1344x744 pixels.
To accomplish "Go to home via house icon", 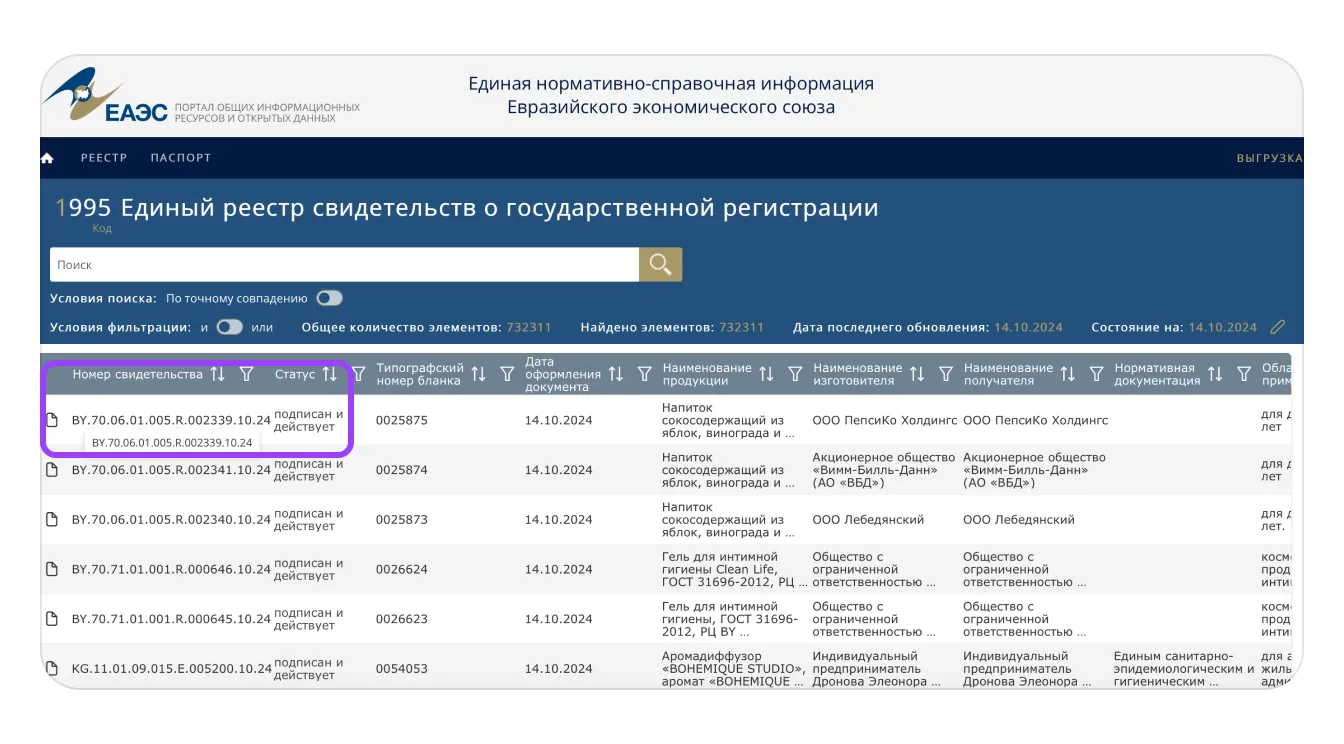I will (47, 158).
